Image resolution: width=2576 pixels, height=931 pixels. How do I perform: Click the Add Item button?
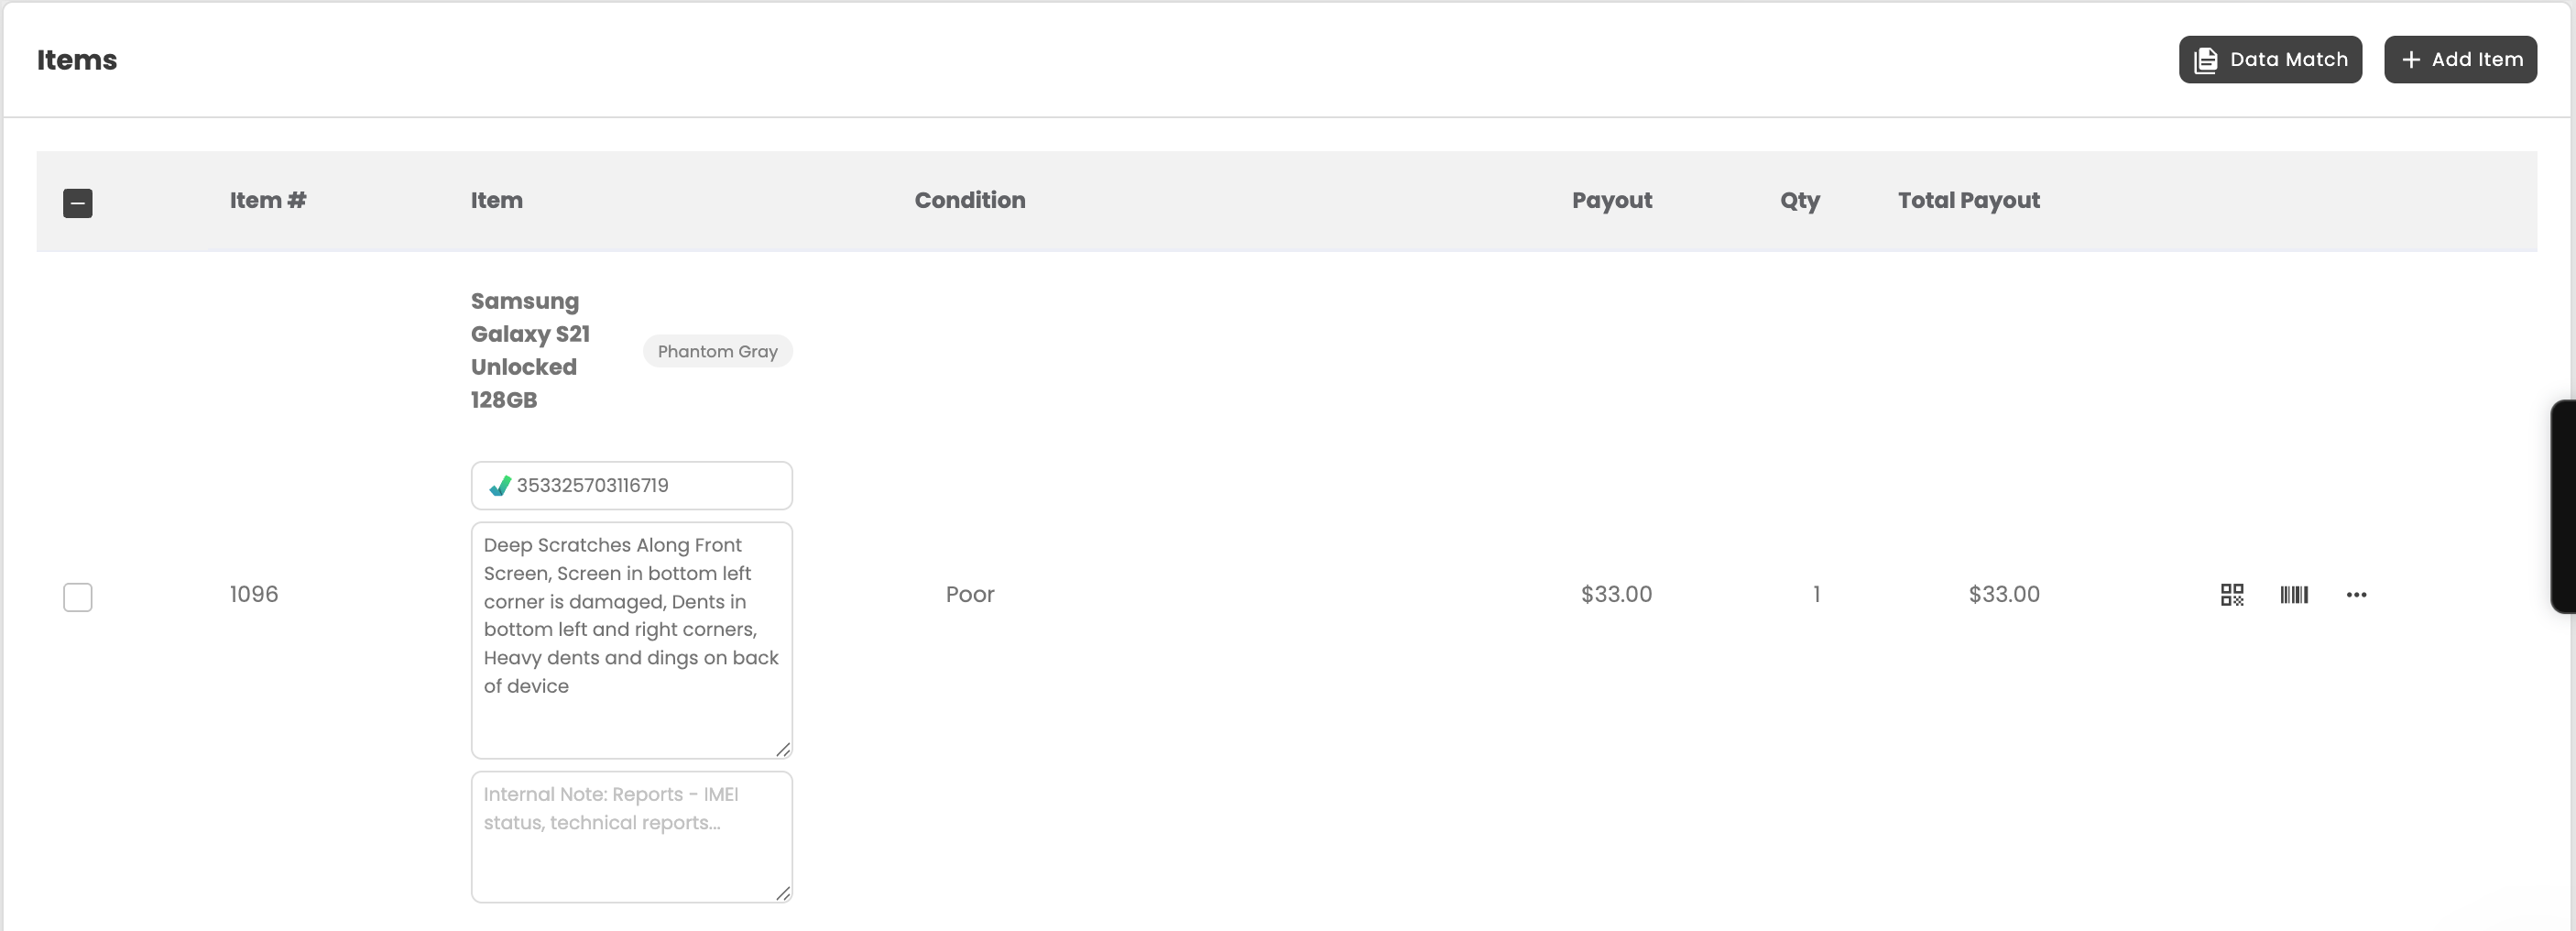(x=2460, y=60)
